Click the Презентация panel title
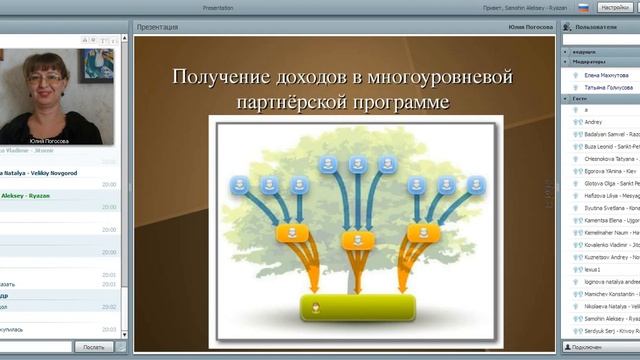Screen dimensions: 640x360 157,27
